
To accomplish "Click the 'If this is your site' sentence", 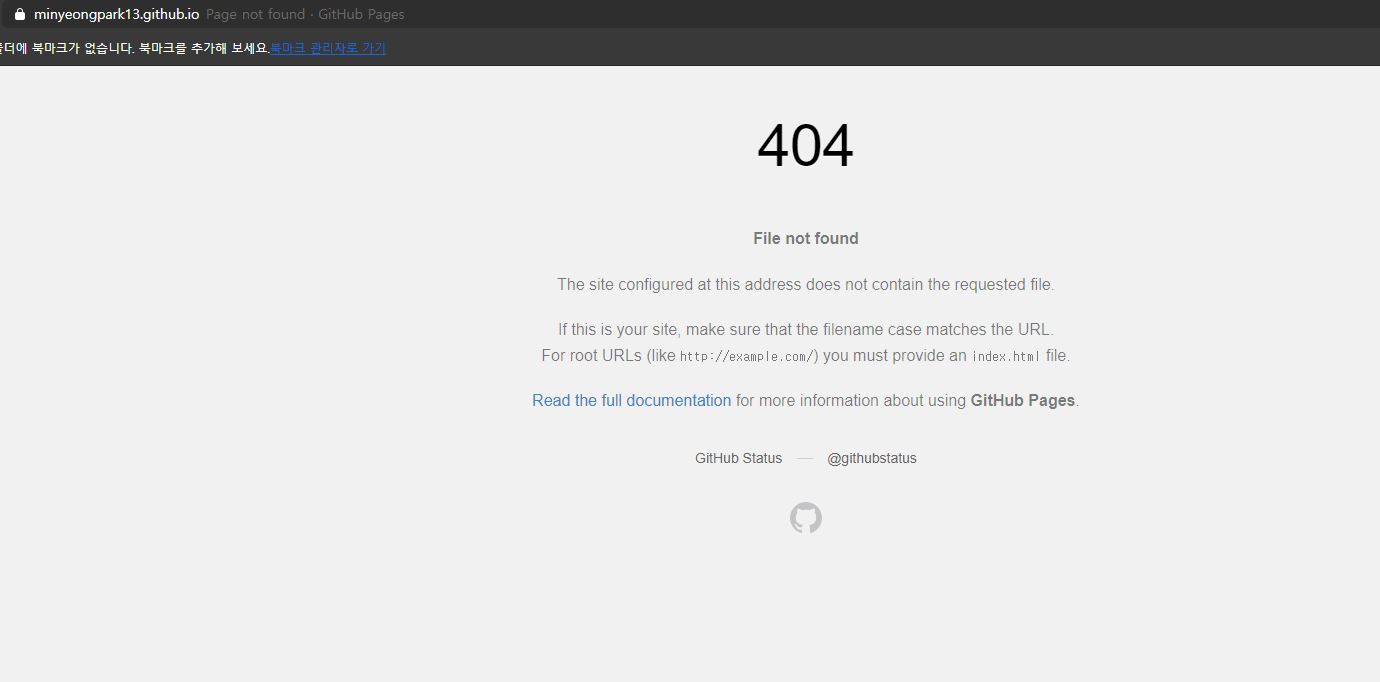I will [806, 329].
